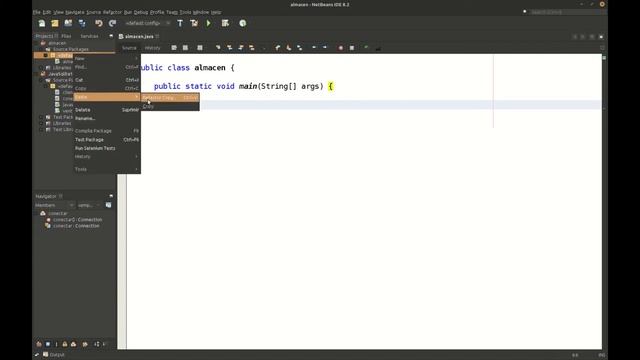640x360 pixels.
Task: Click the green Comment editor icon
Action: point(366,48)
